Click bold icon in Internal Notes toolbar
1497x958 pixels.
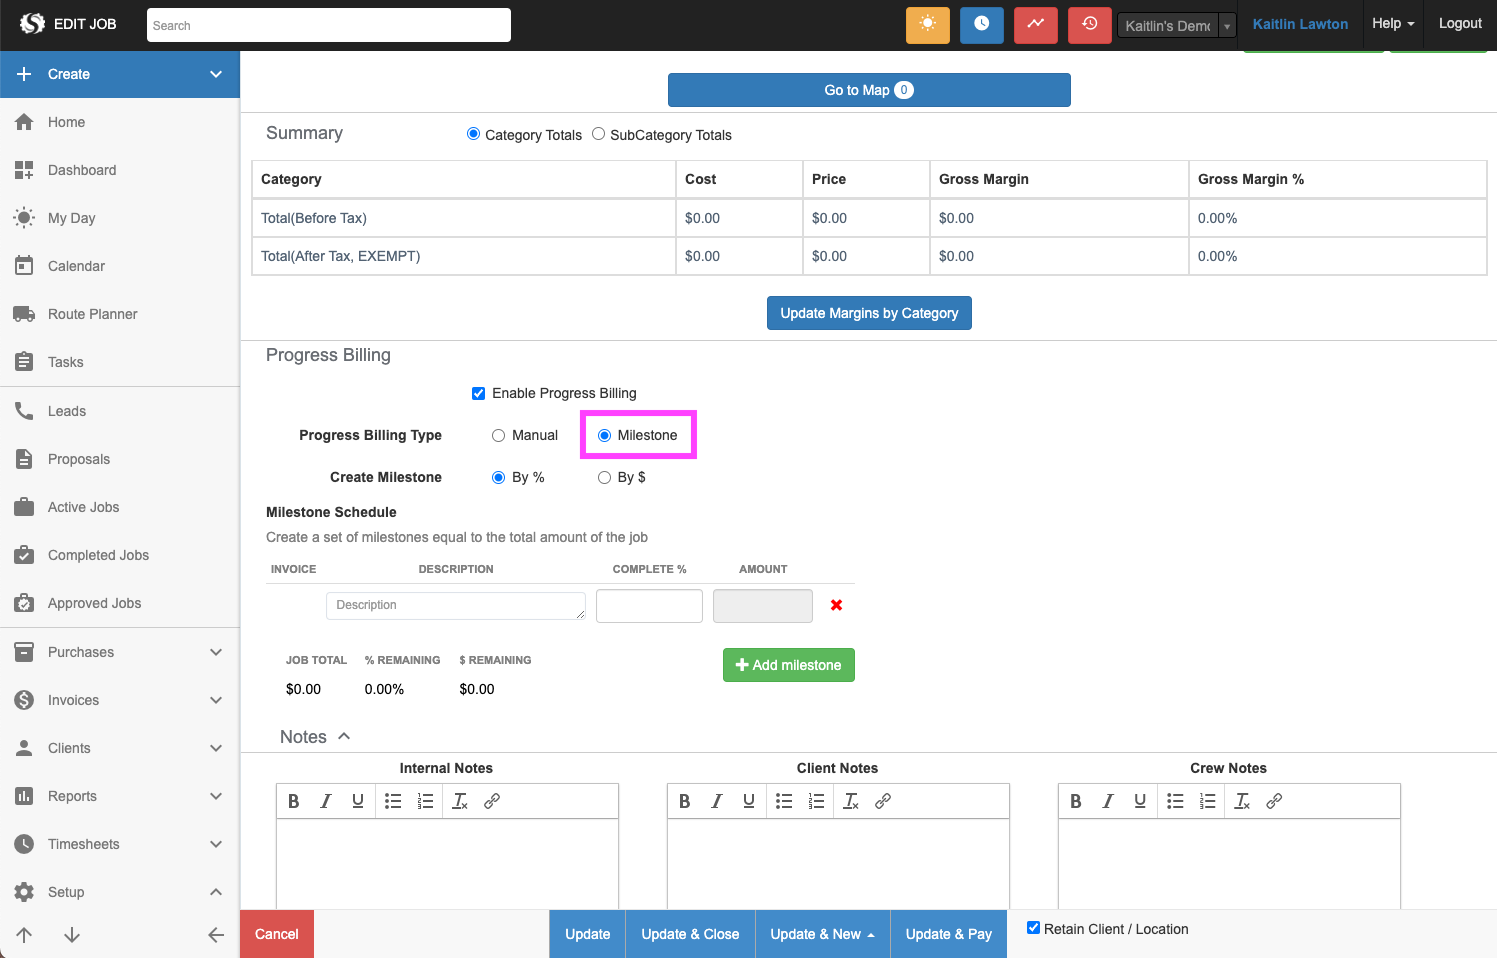(294, 801)
